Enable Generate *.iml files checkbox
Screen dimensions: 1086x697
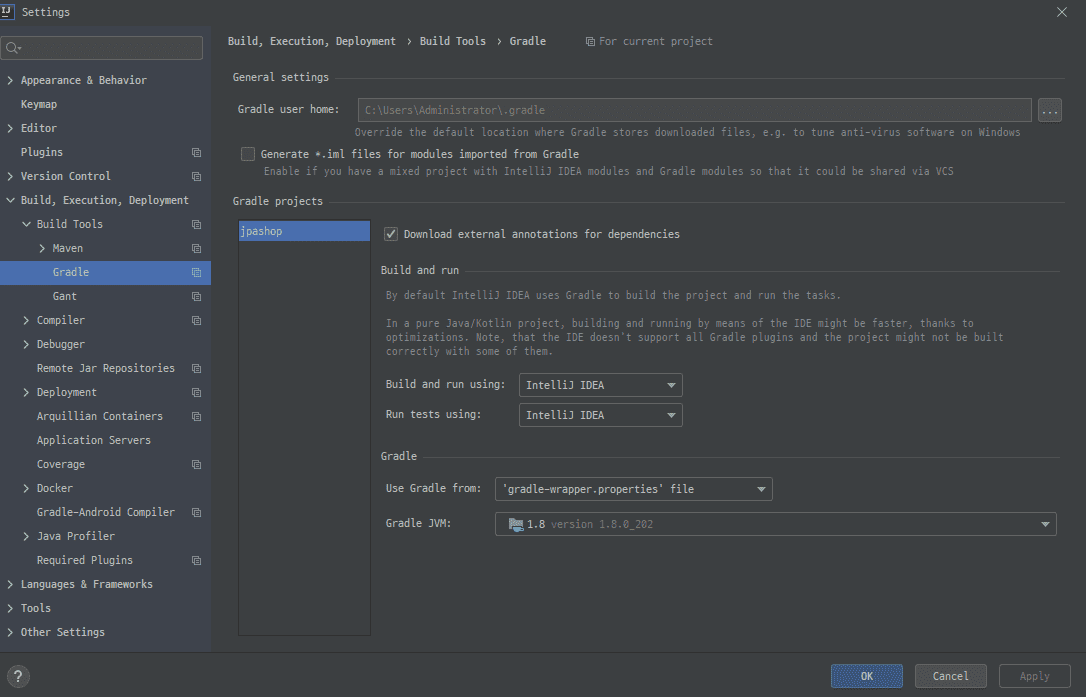[248, 154]
